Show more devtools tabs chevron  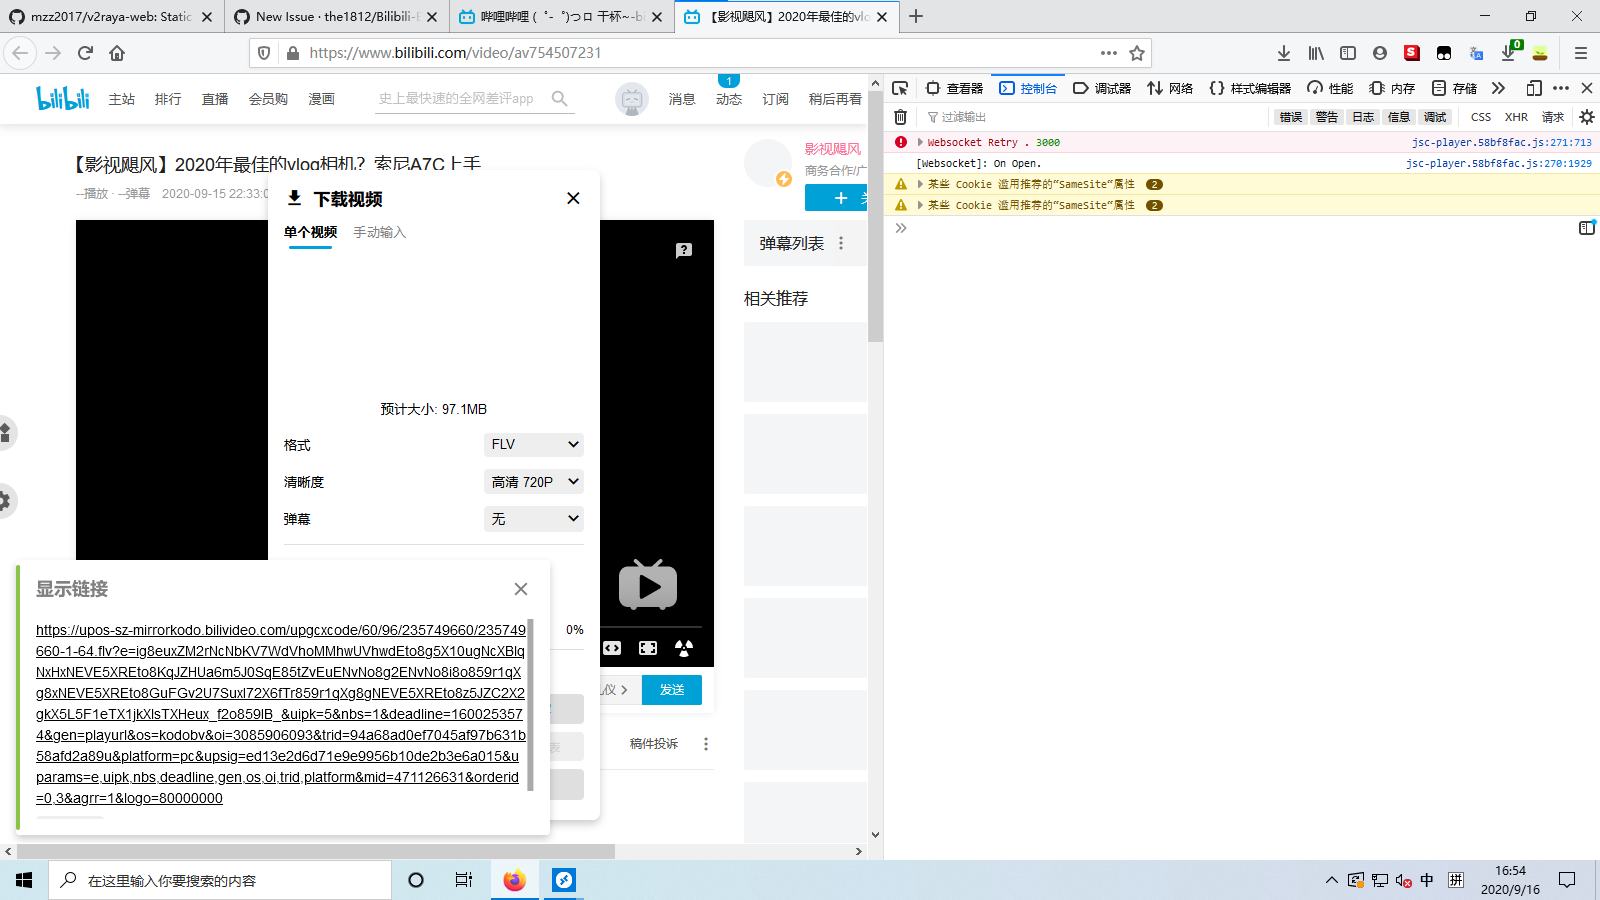pos(1498,88)
